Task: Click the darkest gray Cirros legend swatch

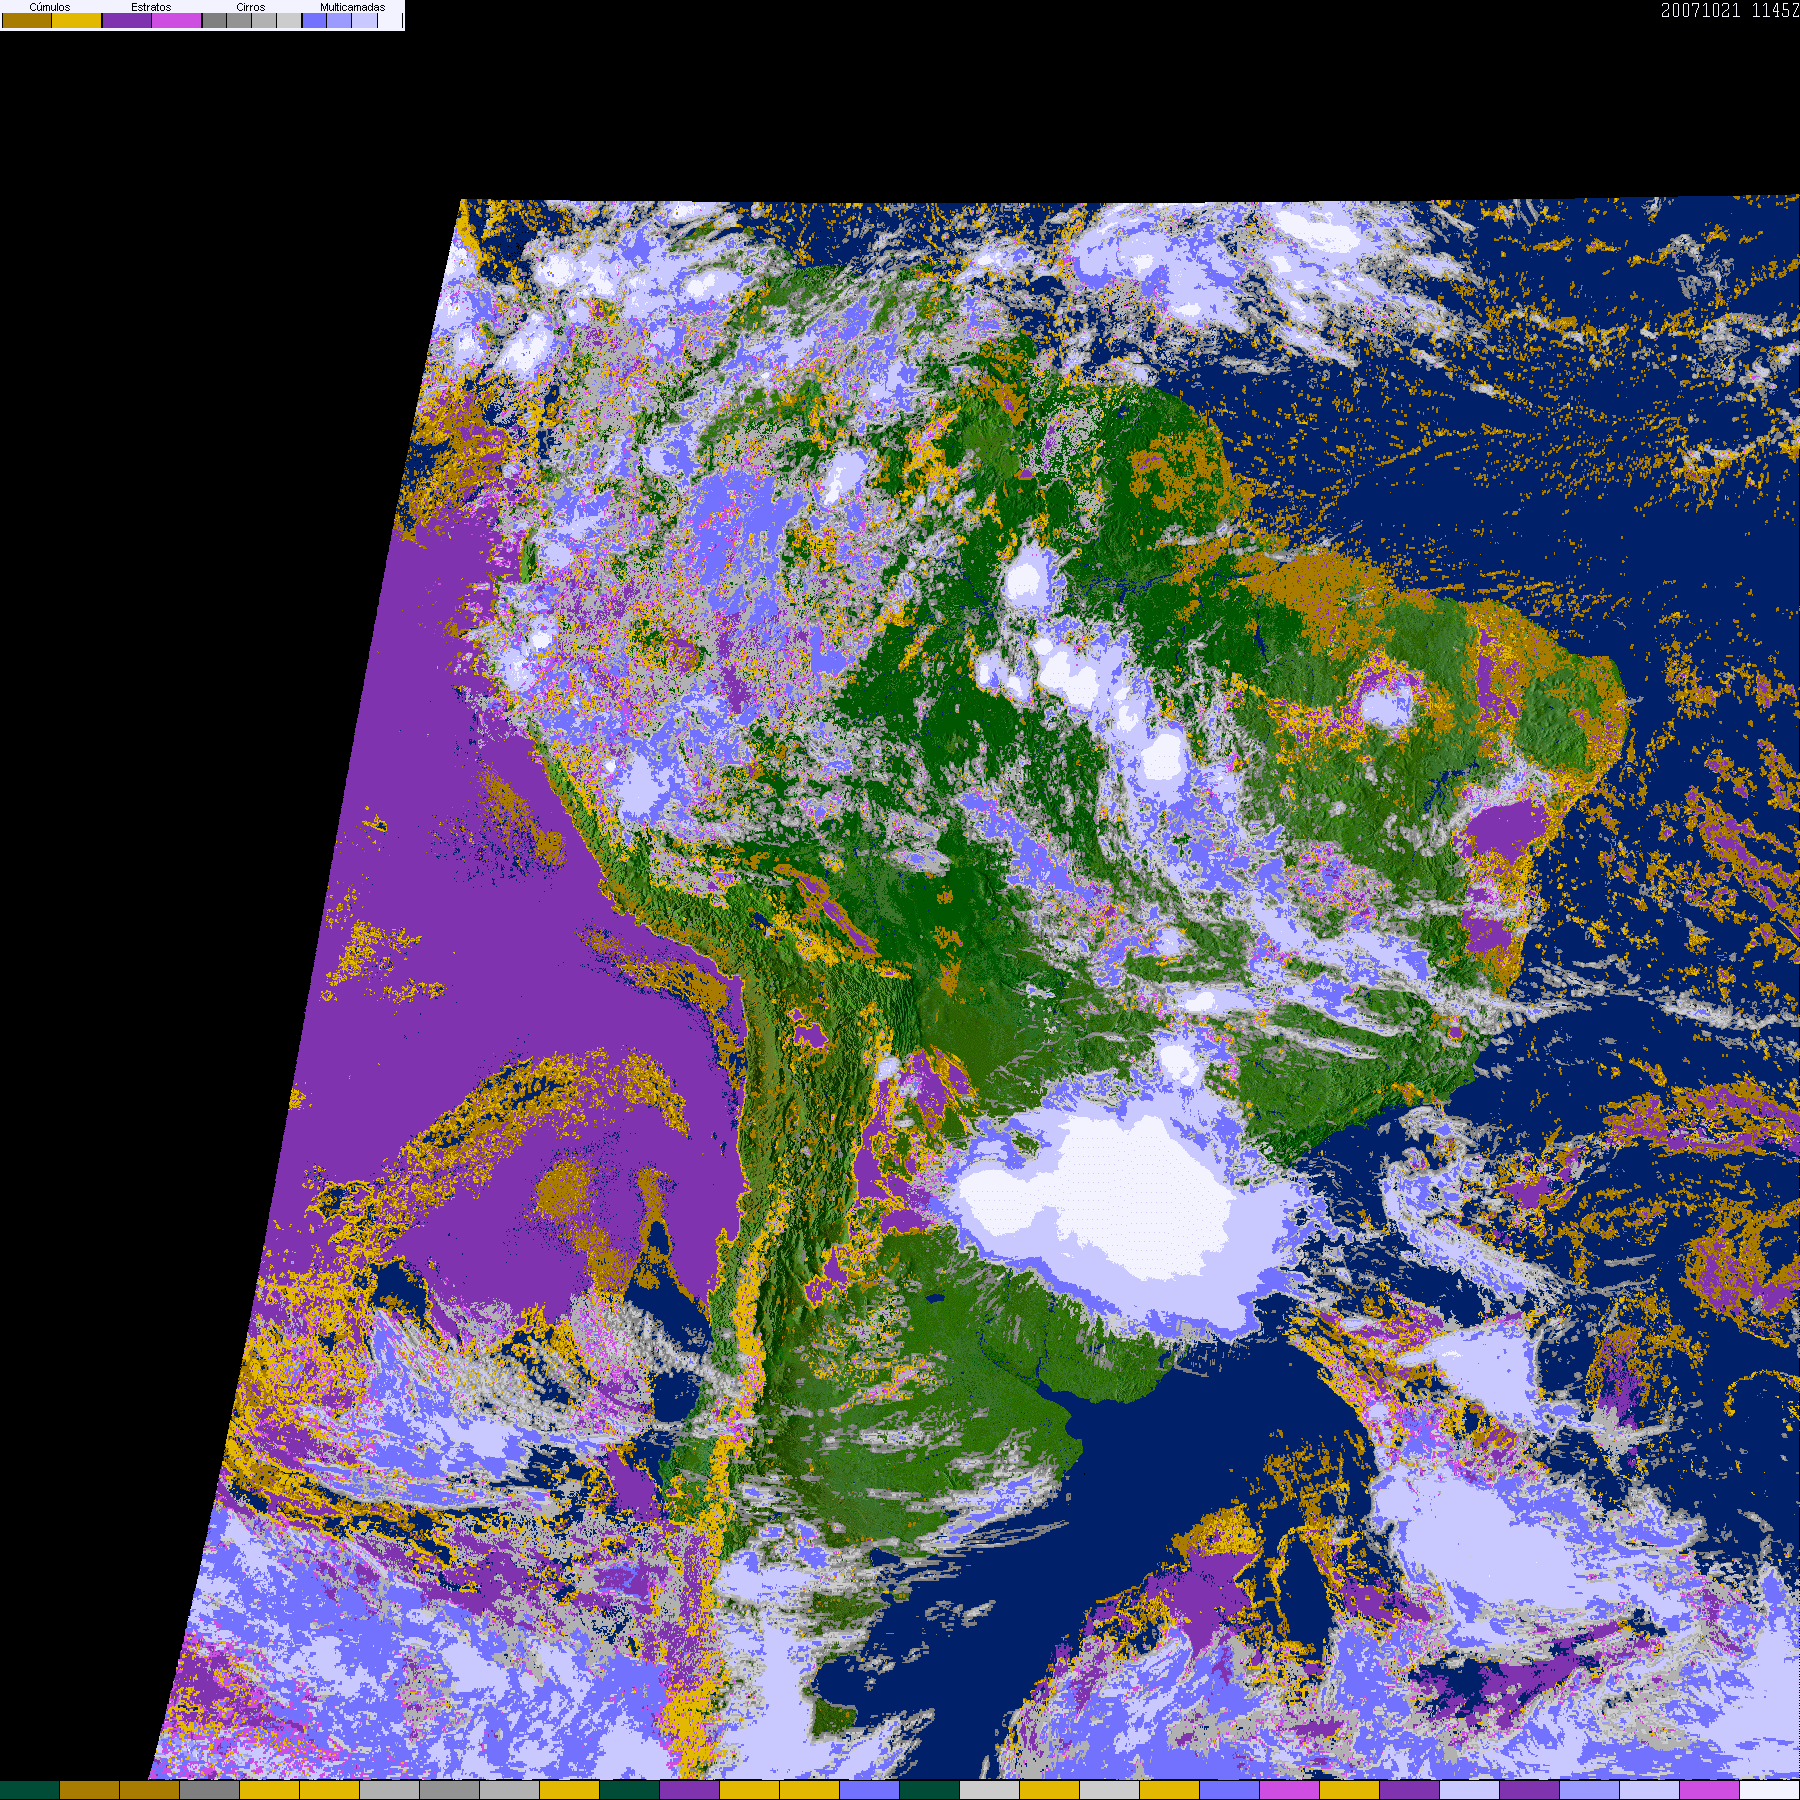Action: pos(214,21)
